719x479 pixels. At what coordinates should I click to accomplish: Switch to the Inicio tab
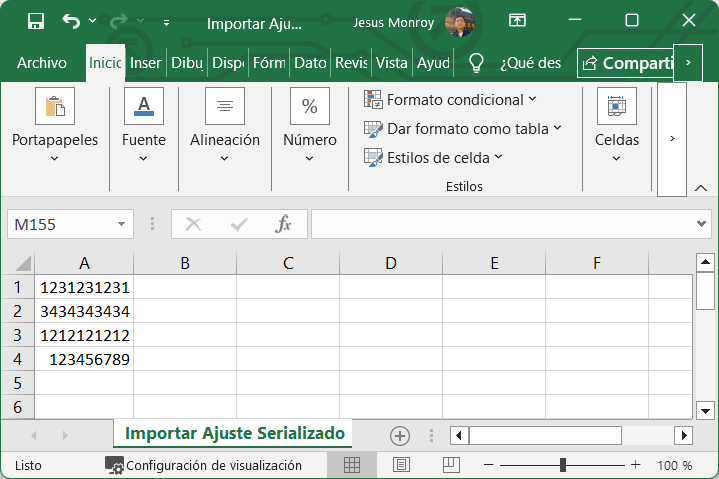click(105, 63)
